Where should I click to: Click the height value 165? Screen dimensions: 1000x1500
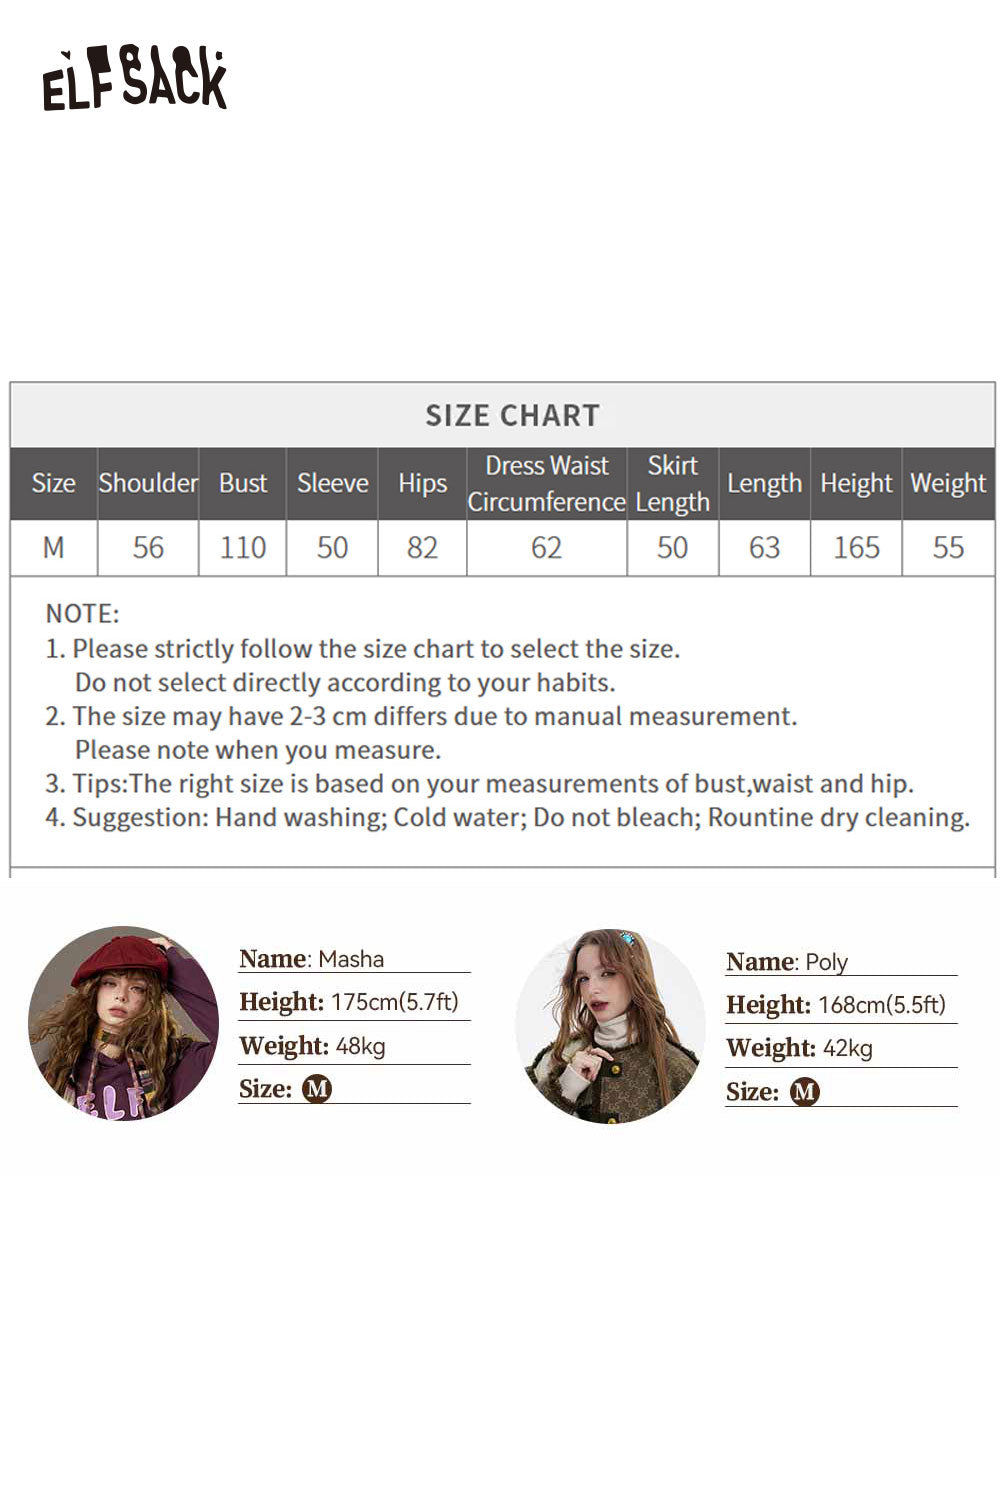click(x=856, y=548)
